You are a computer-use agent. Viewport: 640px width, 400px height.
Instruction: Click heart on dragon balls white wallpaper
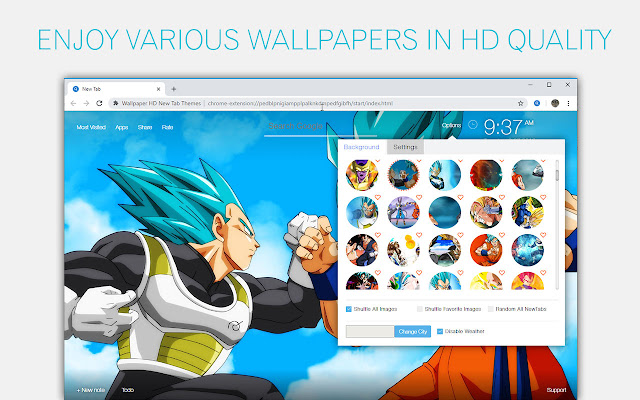(419, 235)
